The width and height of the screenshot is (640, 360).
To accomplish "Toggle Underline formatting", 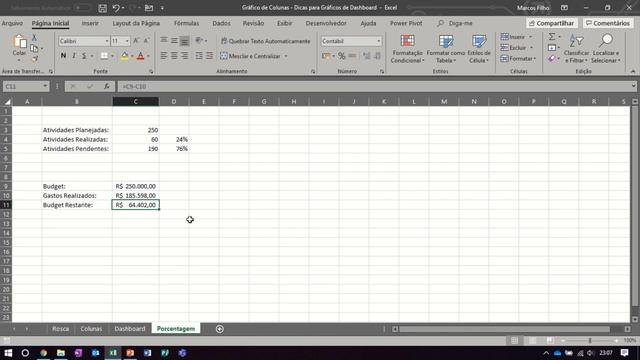I will click(x=84, y=56).
